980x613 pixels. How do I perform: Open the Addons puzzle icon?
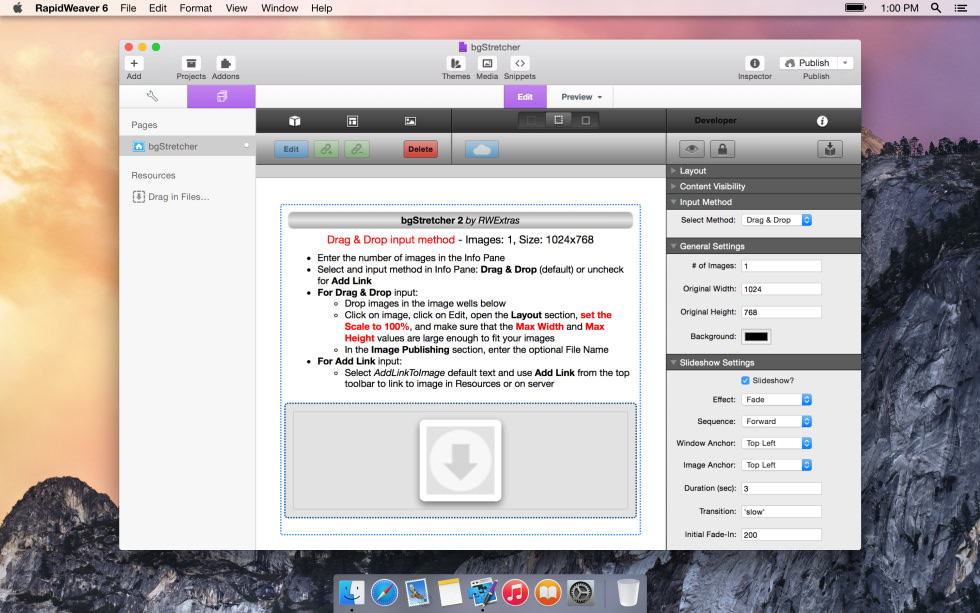pos(226,63)
